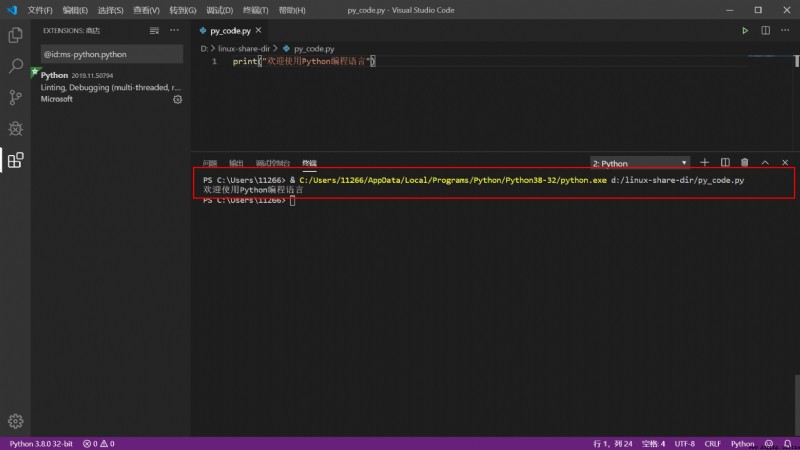This screenshot has height=450, width=800.
Task: Open the Explorer view in activity bar
Action: click(15, 35)
